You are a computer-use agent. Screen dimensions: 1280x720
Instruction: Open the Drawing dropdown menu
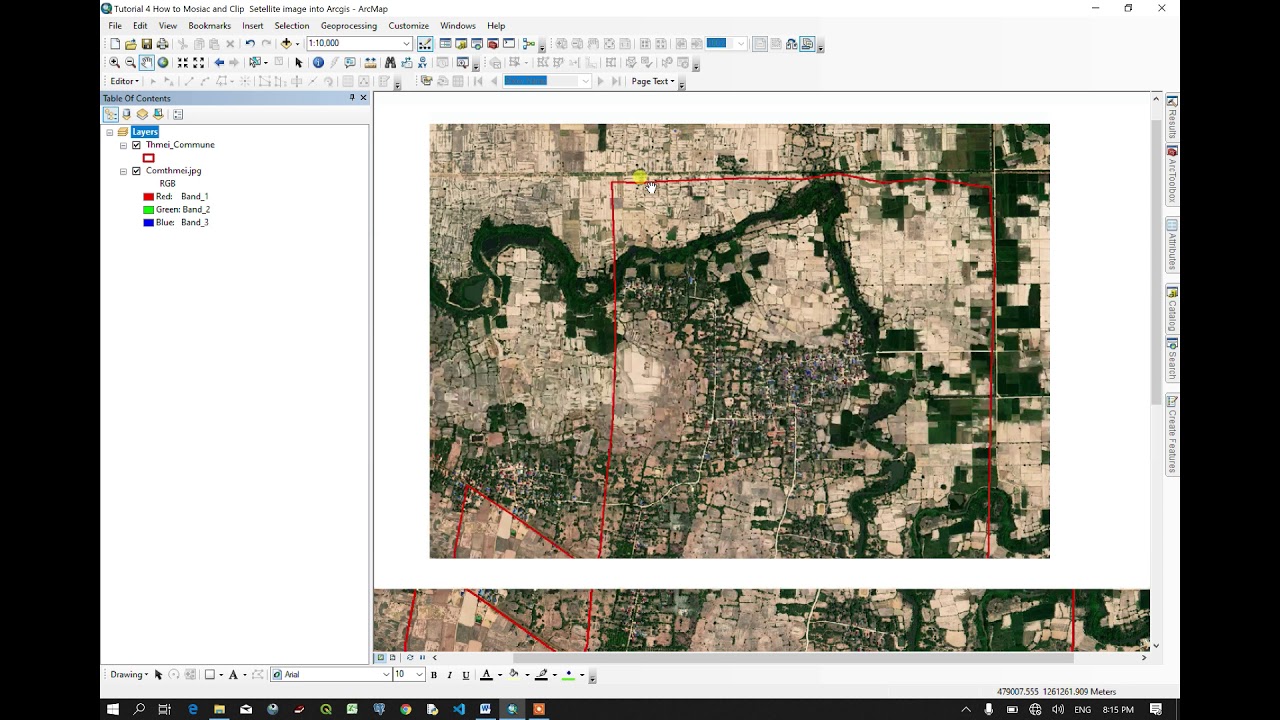click(x=129, y=675)
